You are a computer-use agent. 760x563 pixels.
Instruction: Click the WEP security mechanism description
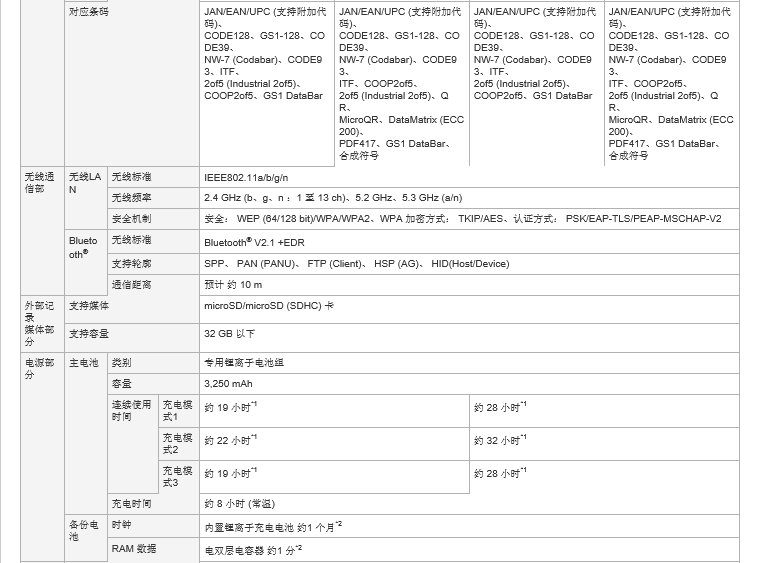[462, 218]
